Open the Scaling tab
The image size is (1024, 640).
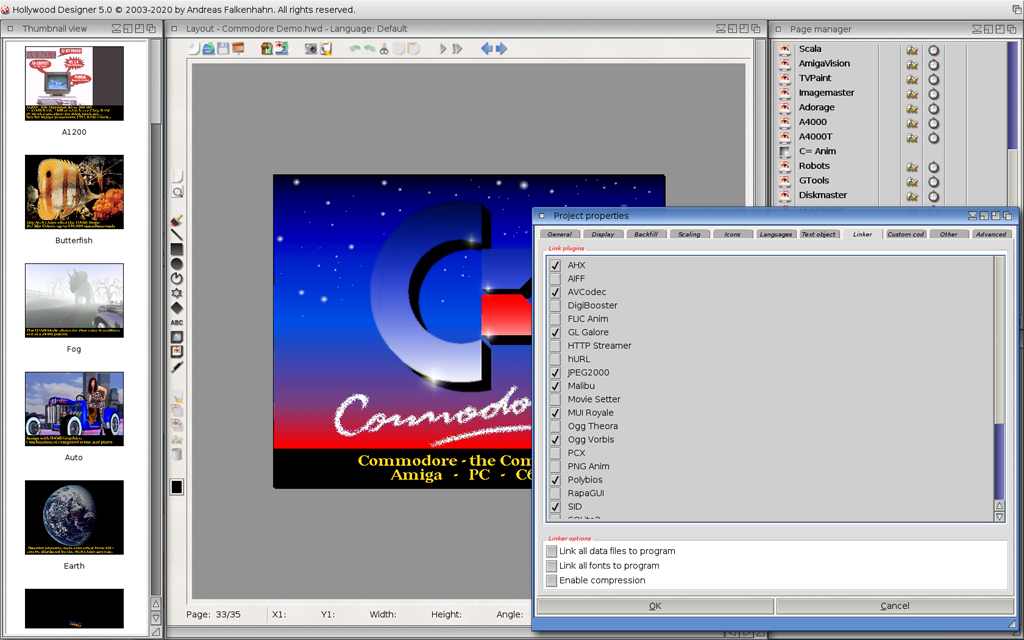689,234
